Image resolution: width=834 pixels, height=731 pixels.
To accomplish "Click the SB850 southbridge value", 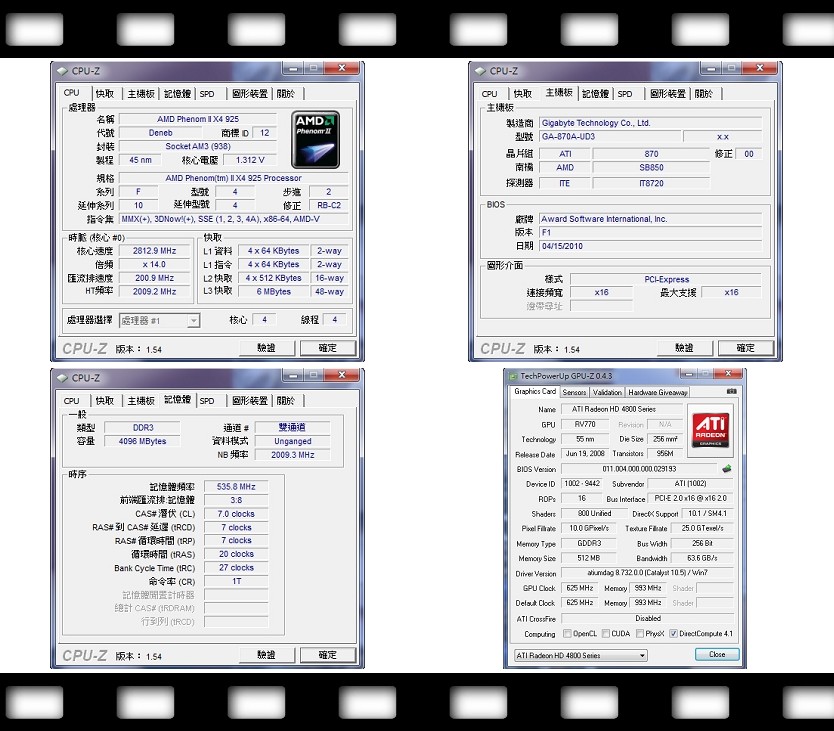I will [652, 167].
